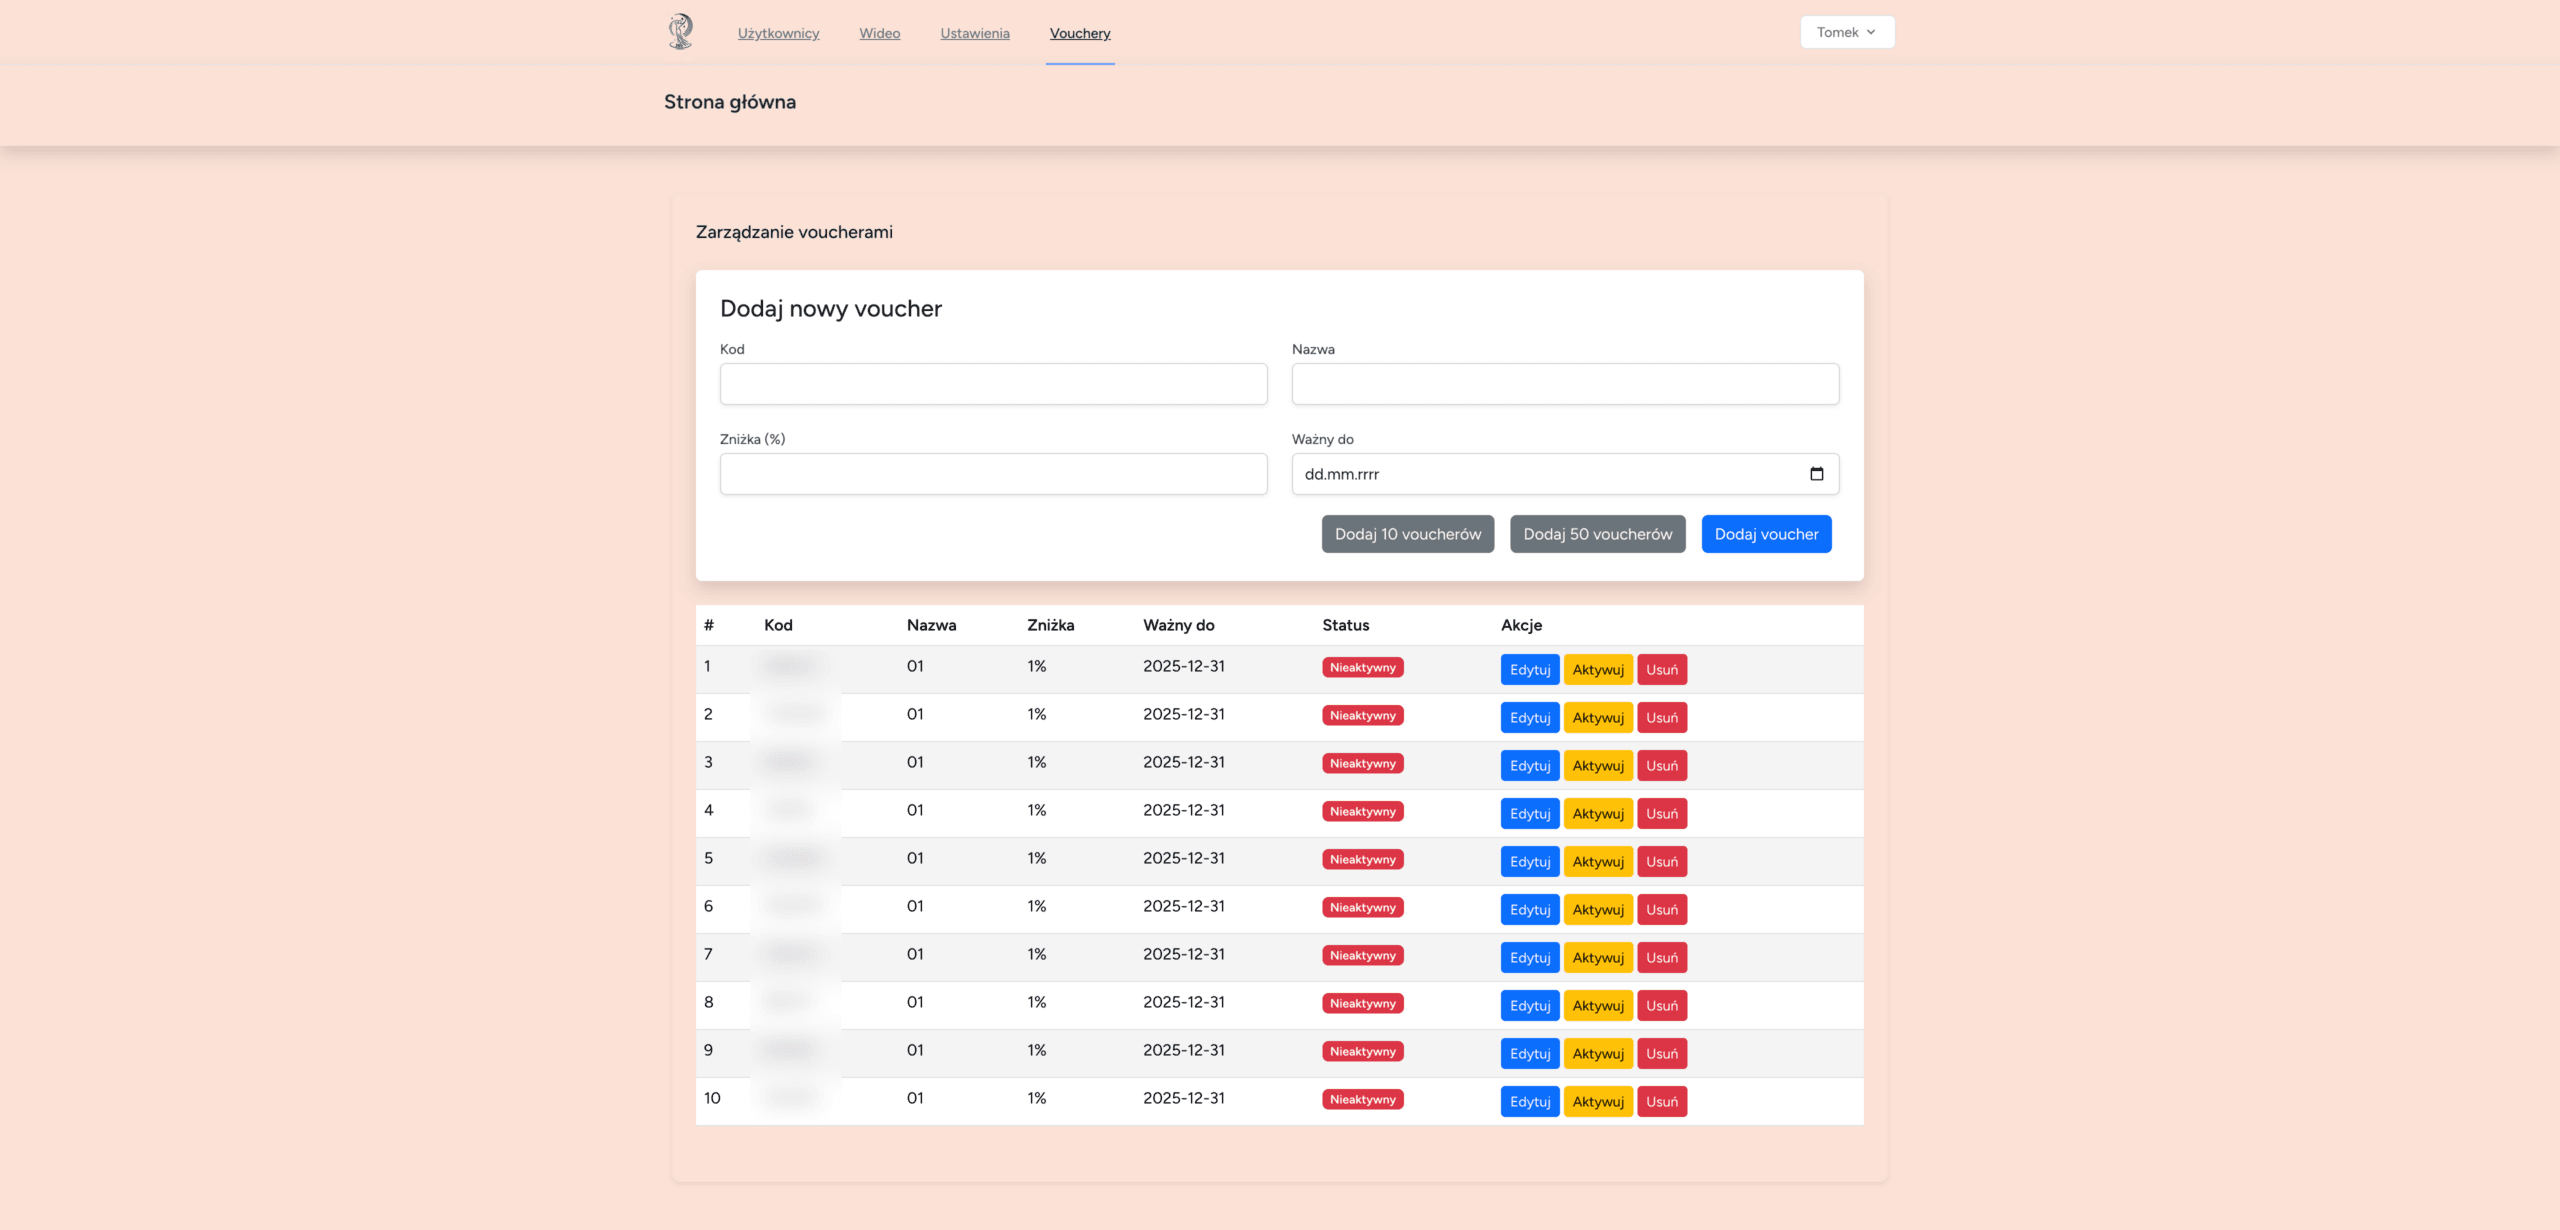Delete voucher in row 5
The width and height of the screenshot is (2560, 1230).
tap(1661, 862)
